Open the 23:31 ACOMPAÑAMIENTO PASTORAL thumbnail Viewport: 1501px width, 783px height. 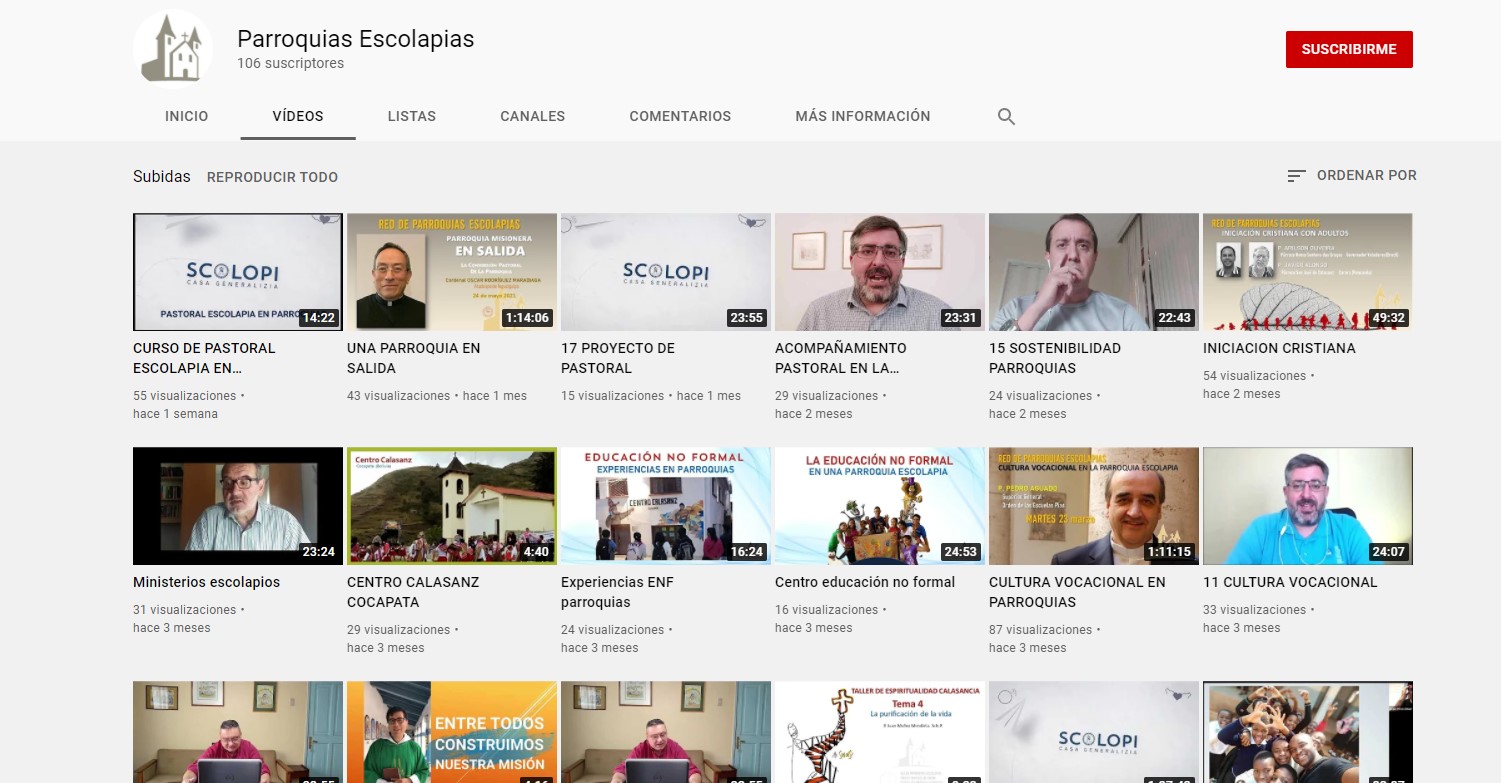[x=880, y=272]
